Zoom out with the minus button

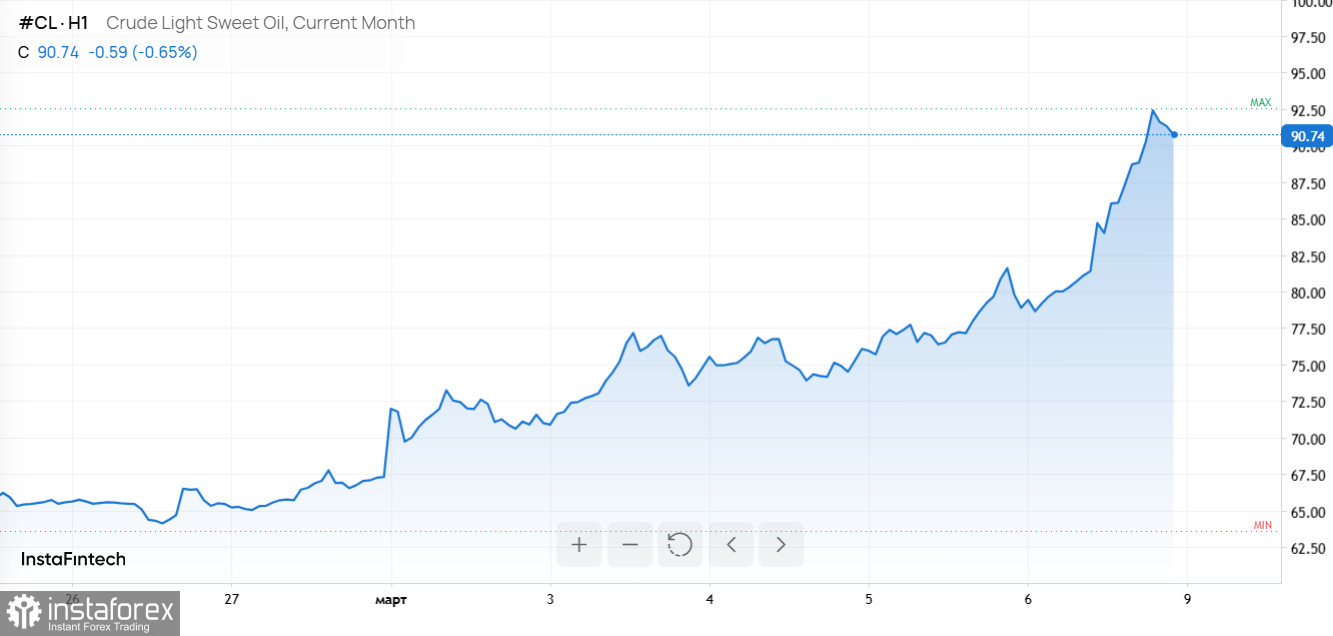click(x=630, y=545)
